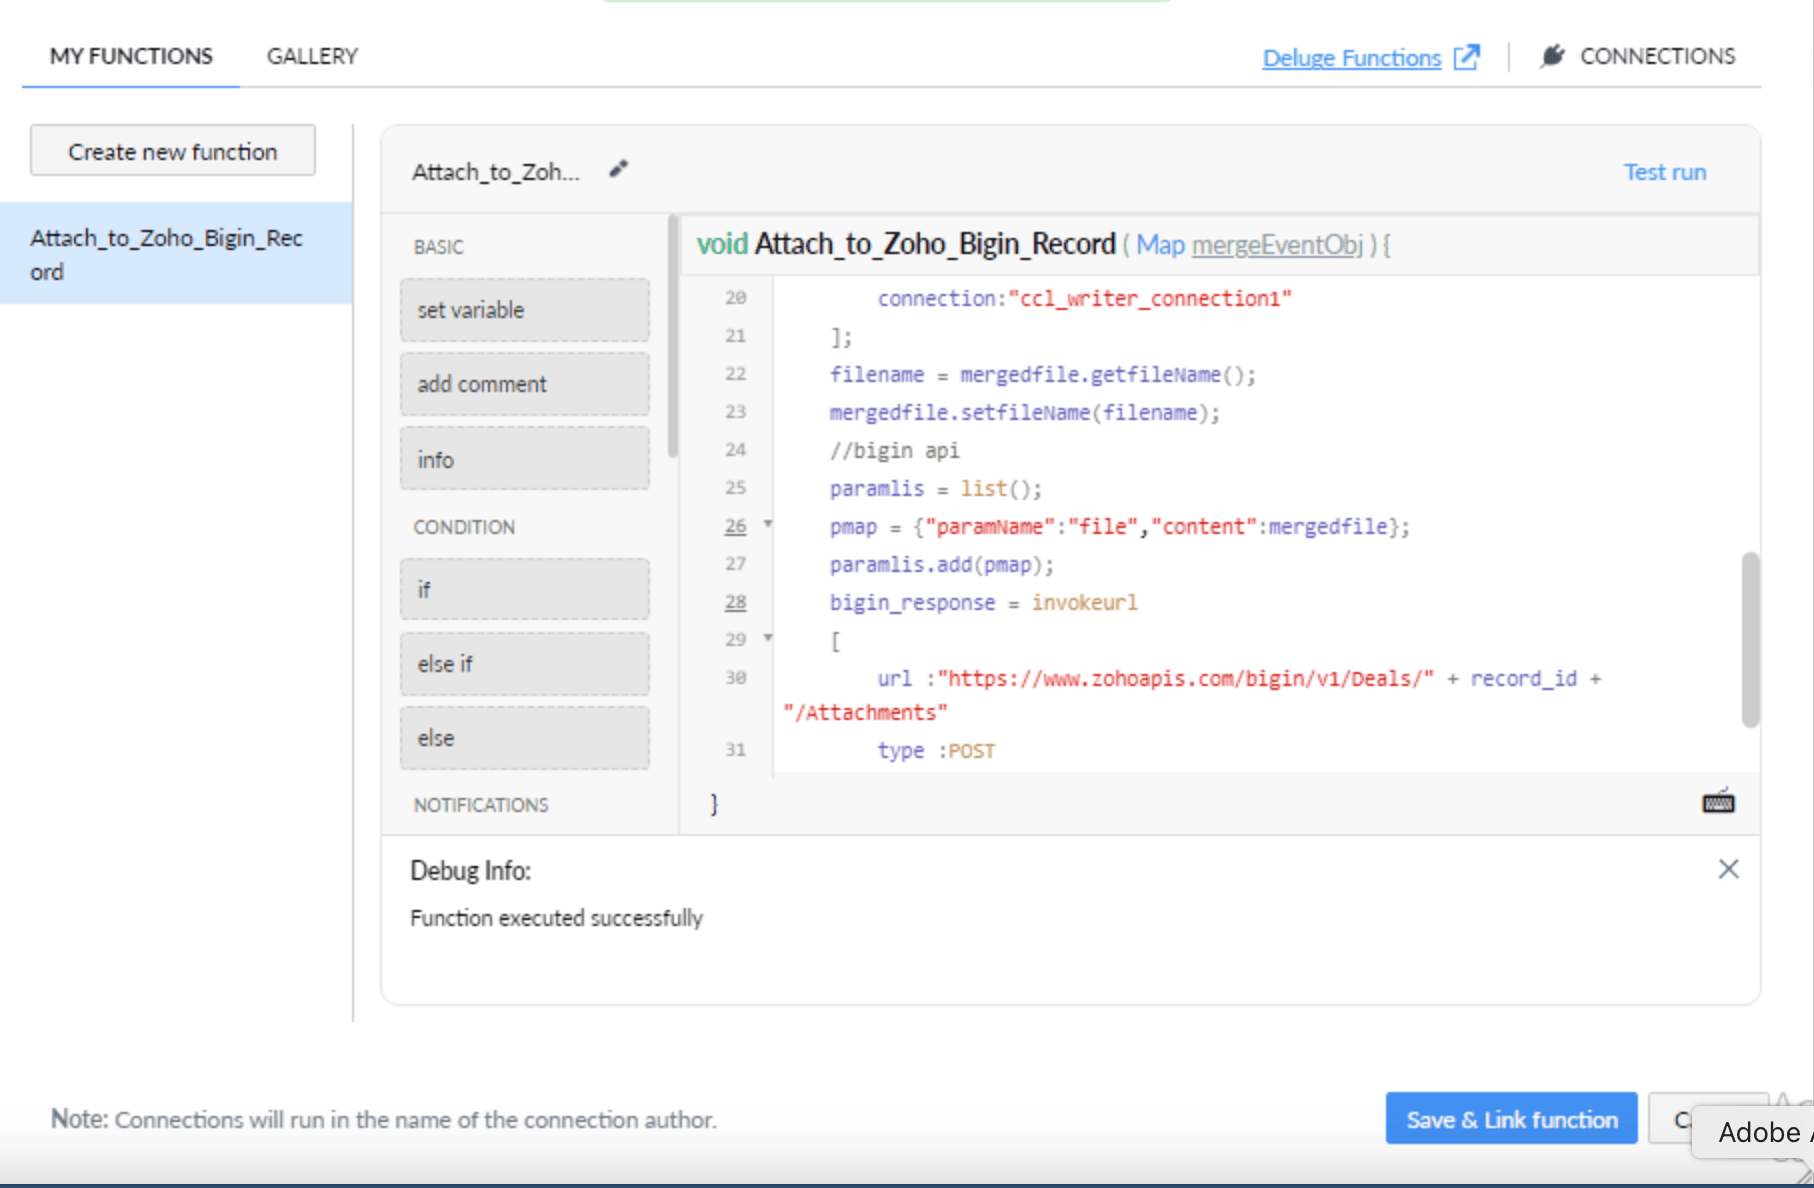Click Save & Link function button
Screen dimensions: 1814x1188
(x=1511, y=1119)
